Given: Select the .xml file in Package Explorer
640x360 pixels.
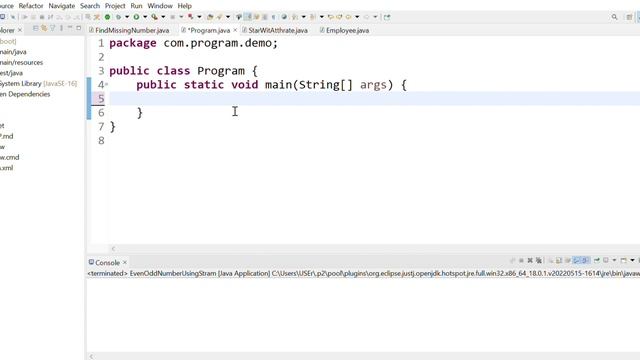Looking at the screenshot, I should click(x=7, y=168).
